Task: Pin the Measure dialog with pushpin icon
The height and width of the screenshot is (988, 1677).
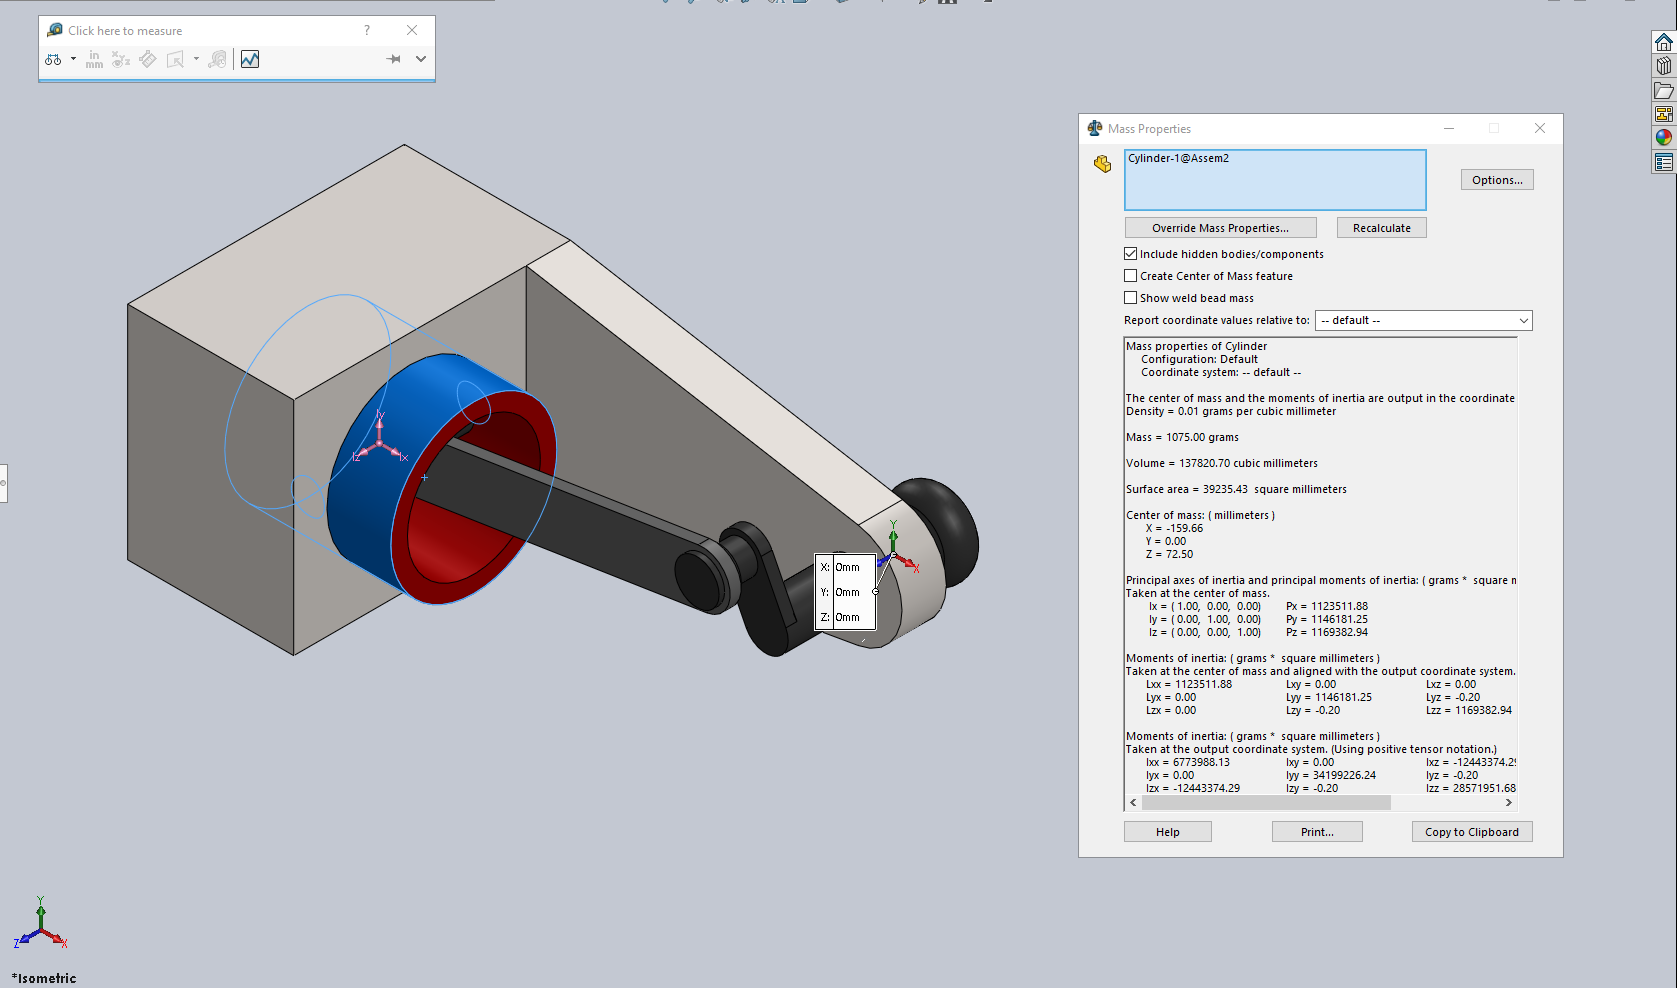Action: (x=393, y=59)
